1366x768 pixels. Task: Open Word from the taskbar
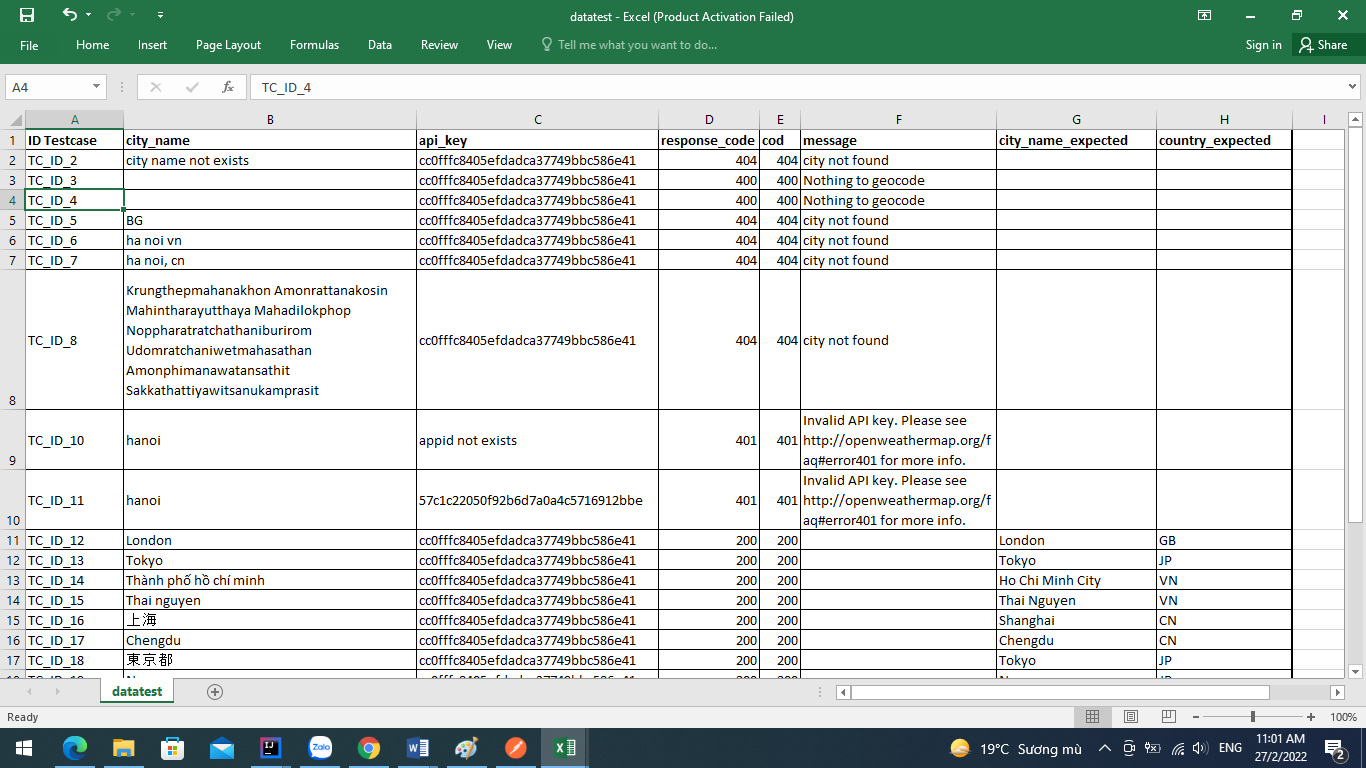coord(418,748)
